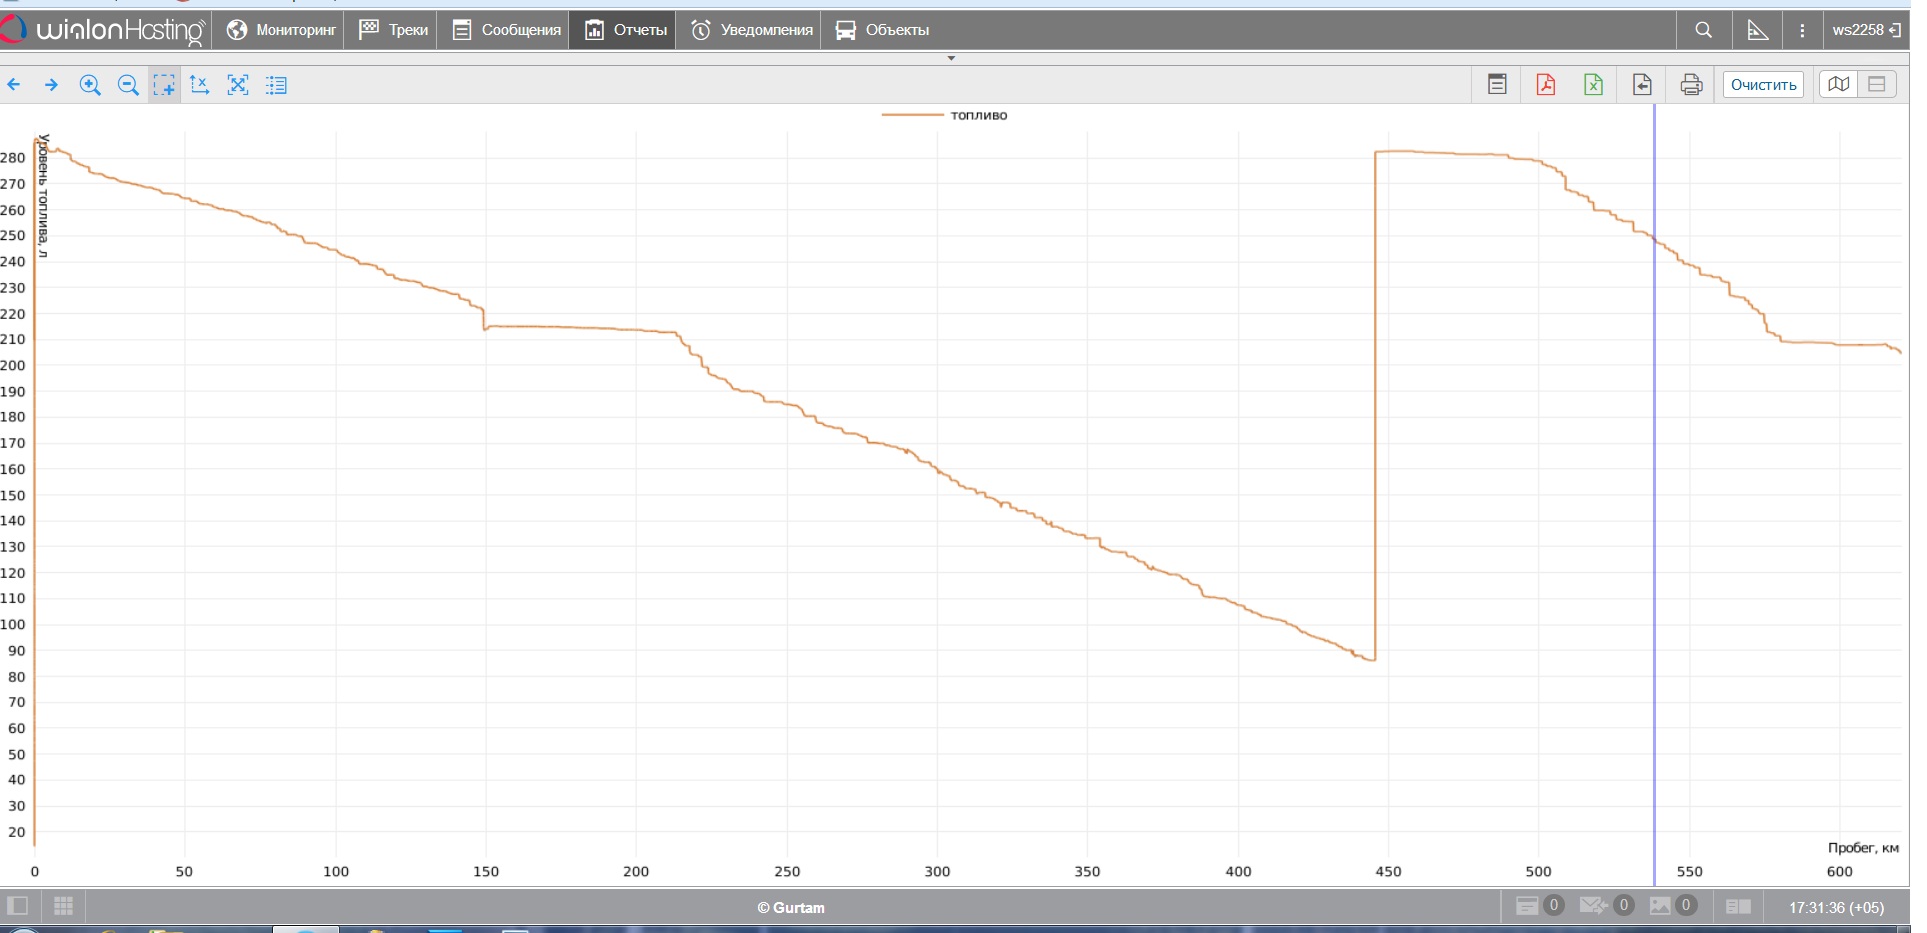The height and width of the screenshot is (933, 1927).
Task: Open search in the top bar
Action: coord(1704,30)
